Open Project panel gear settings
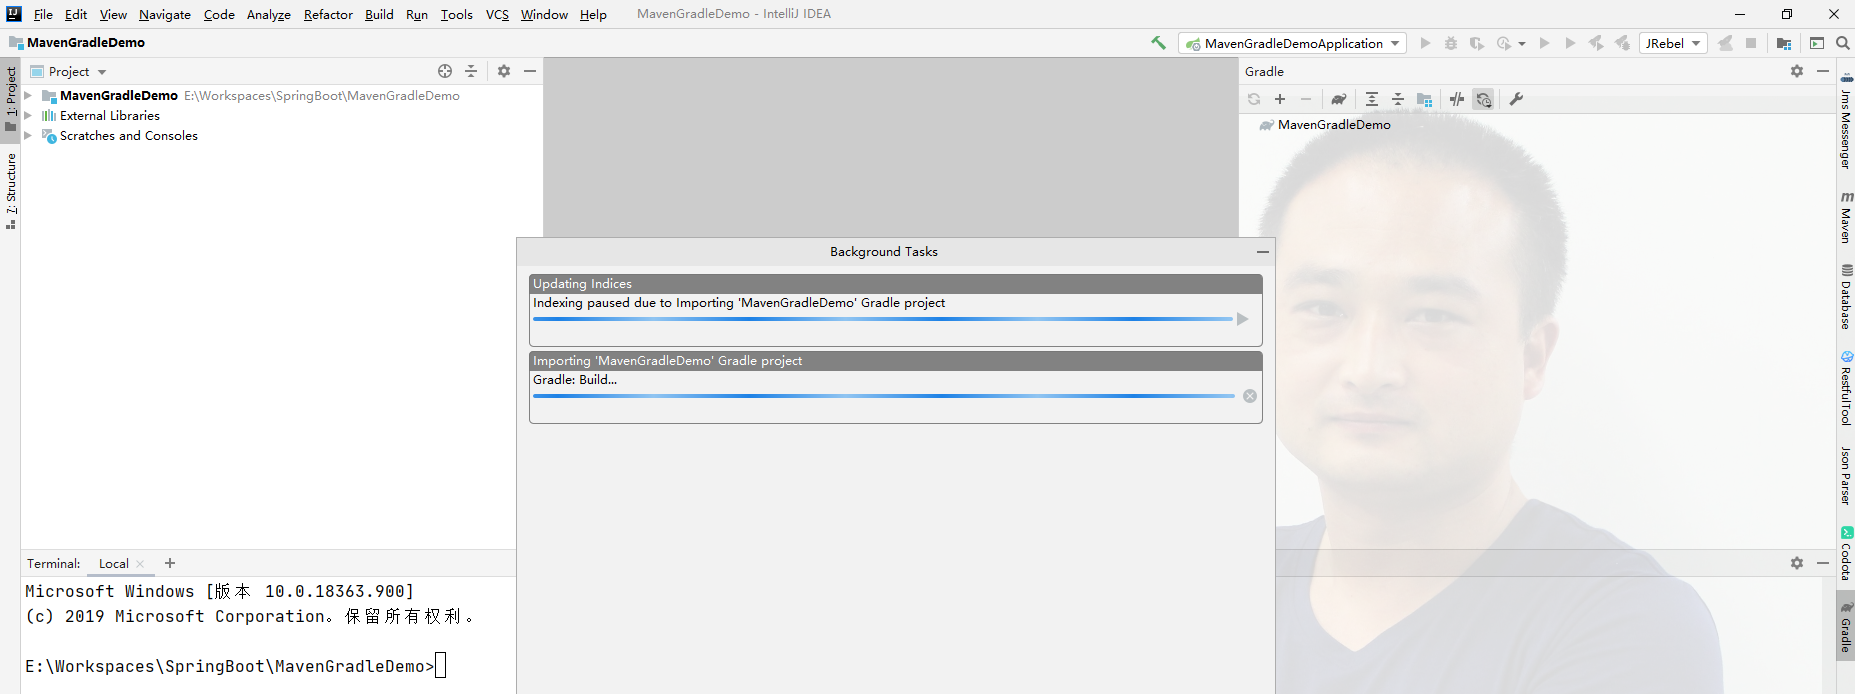This screenshot has height=694, width=1855. click(504, 71)
